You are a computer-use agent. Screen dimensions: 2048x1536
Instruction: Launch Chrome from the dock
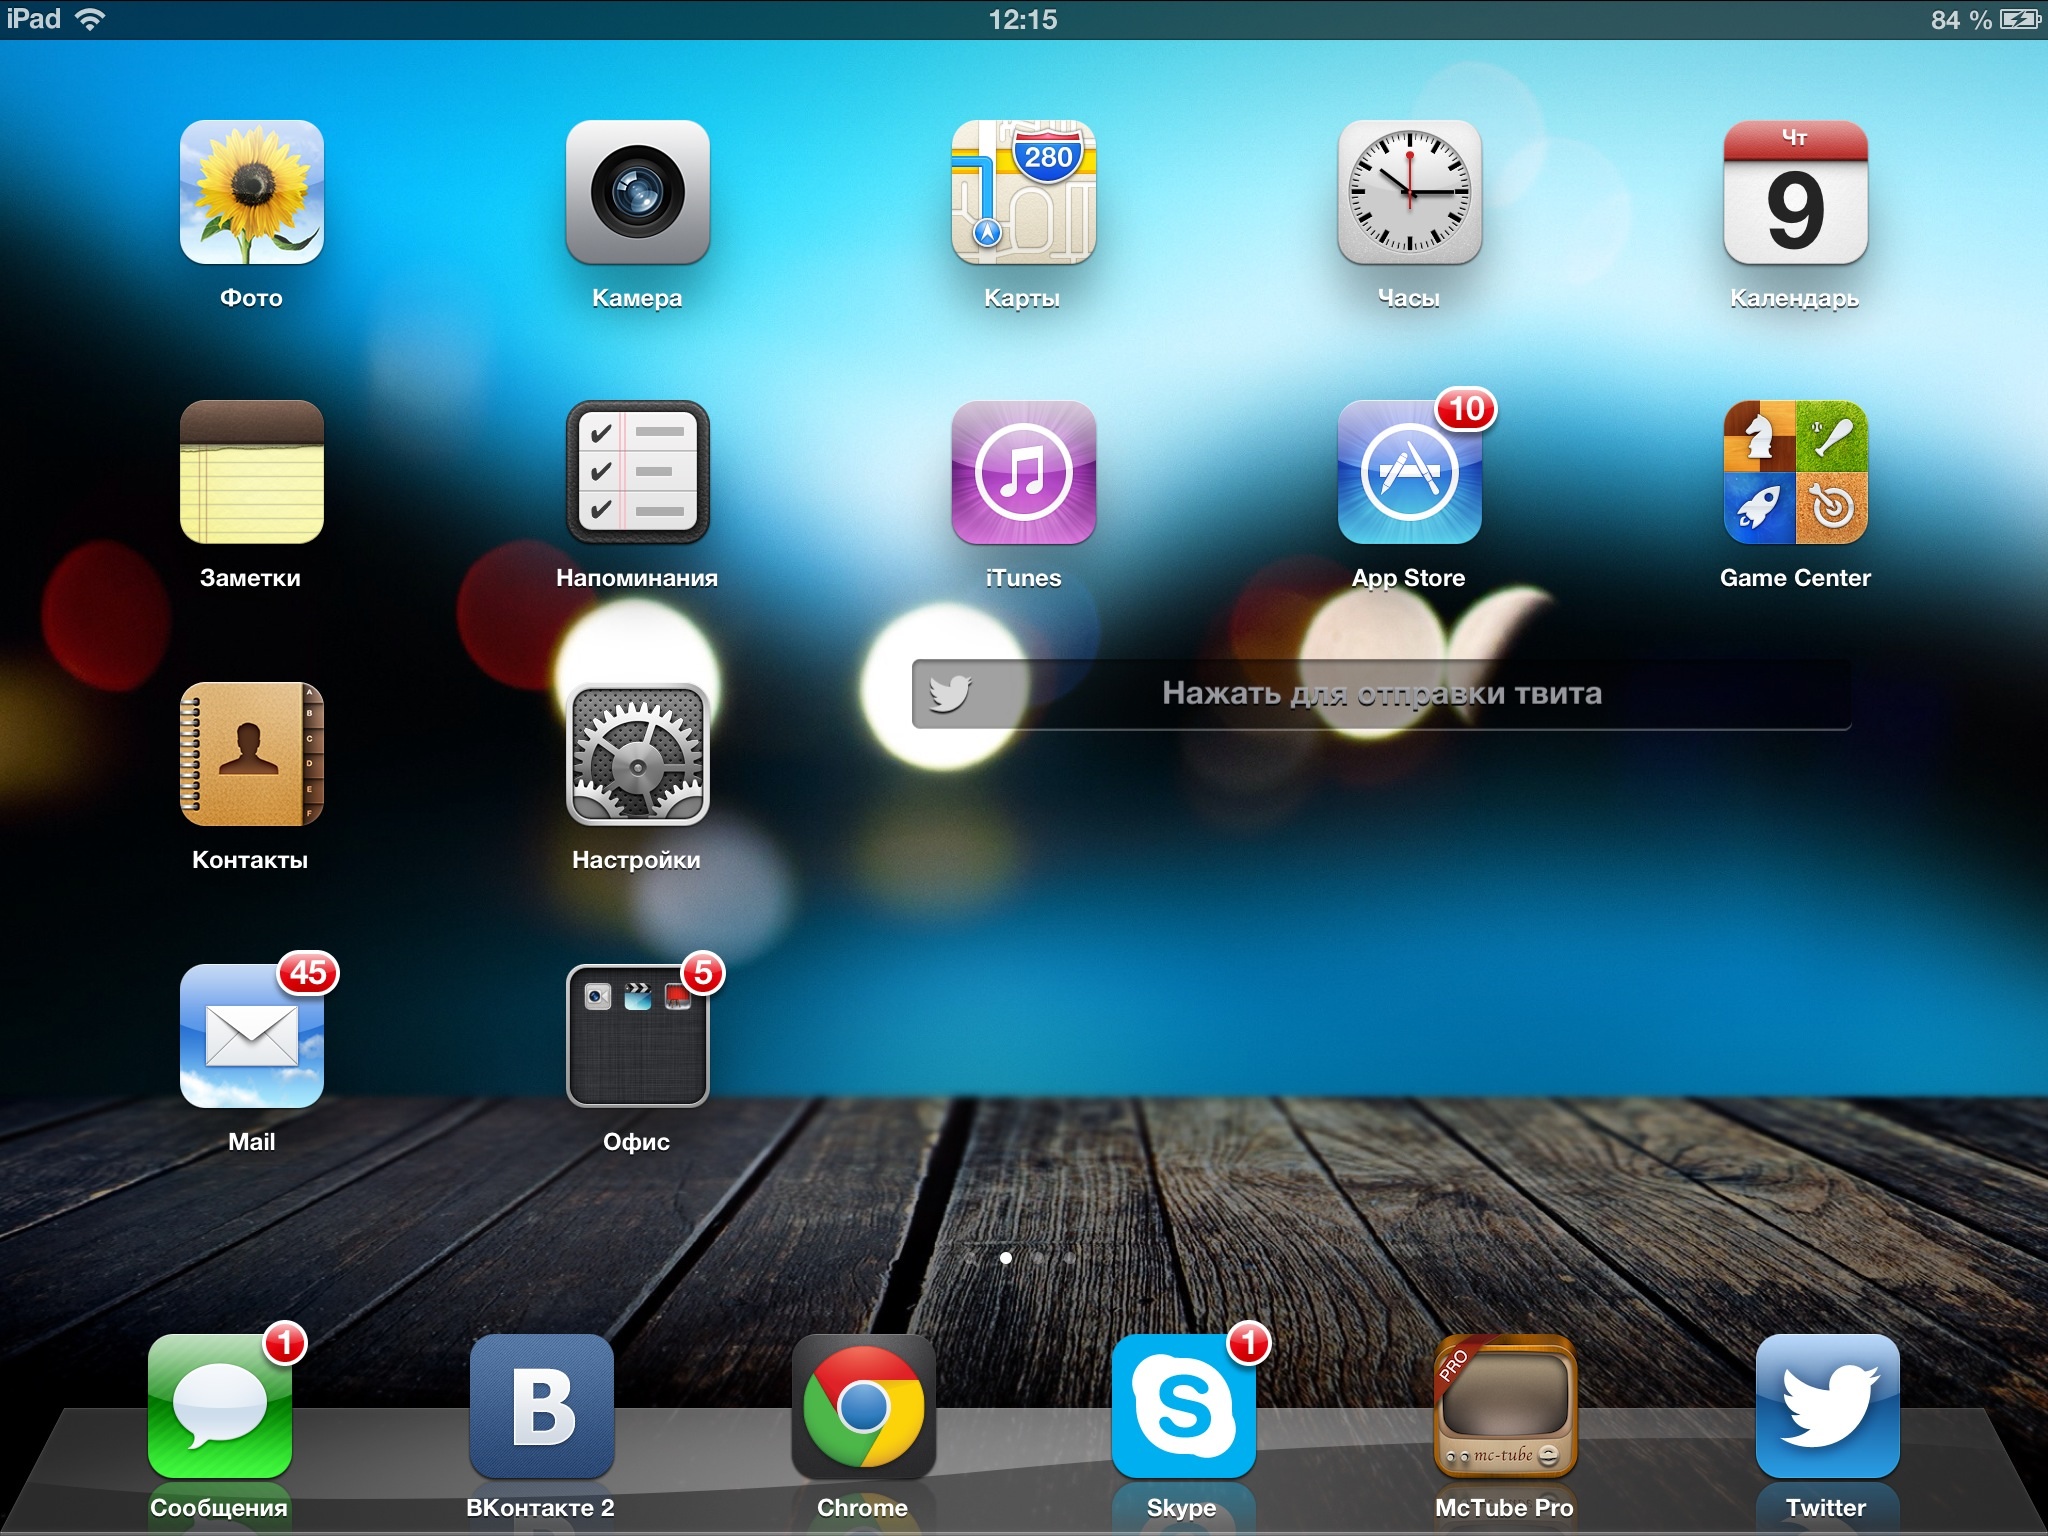click(863, 1406)
